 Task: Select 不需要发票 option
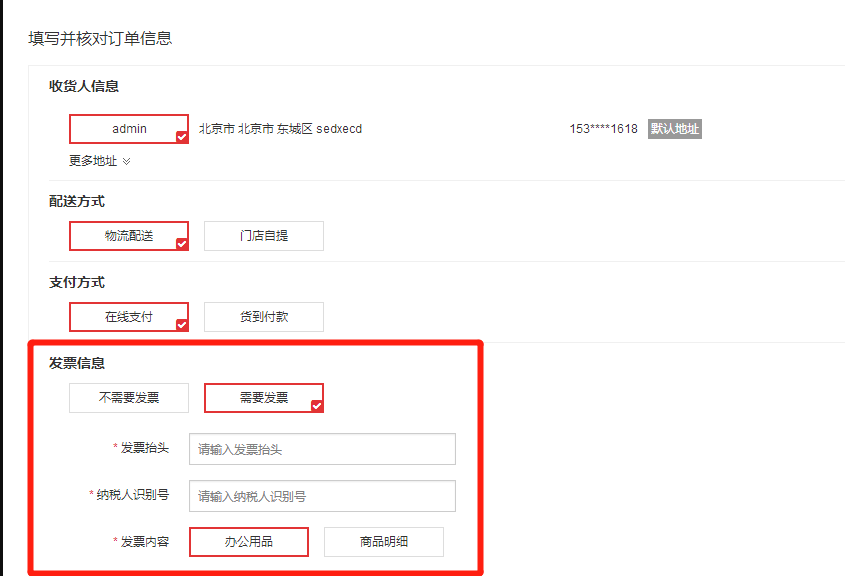click(x=129, y=398)
